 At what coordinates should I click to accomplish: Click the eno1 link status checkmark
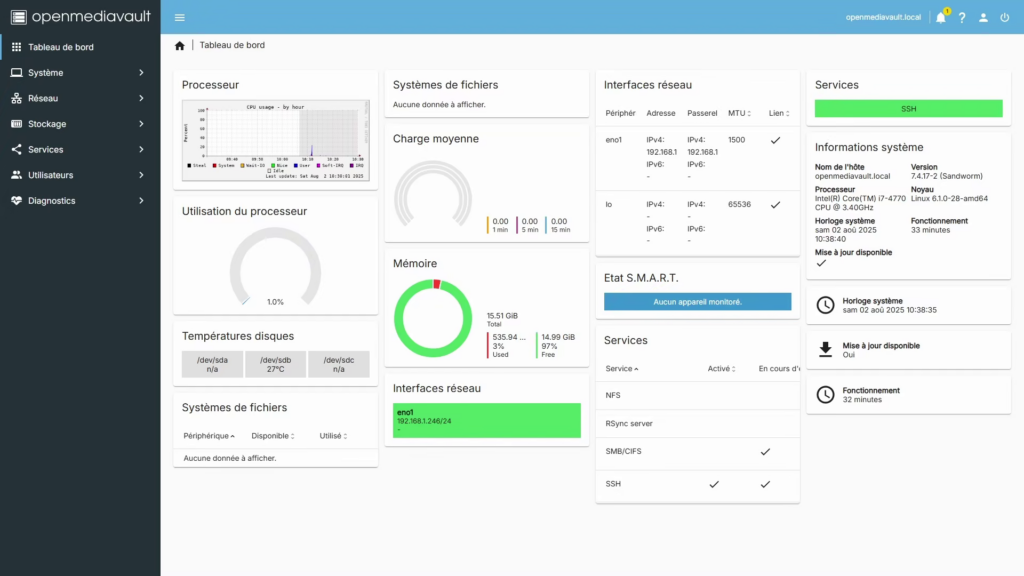pos(775,141)
